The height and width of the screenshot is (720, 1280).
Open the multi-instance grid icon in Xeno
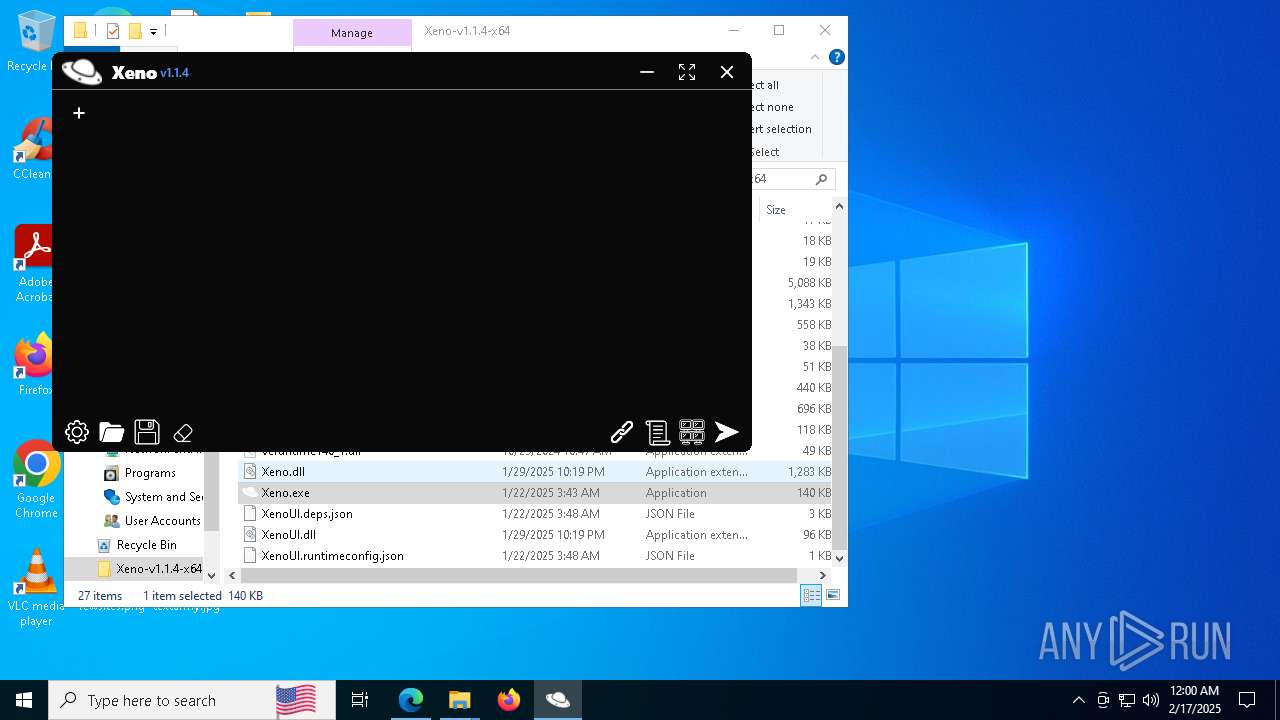(x=692, y=432)
